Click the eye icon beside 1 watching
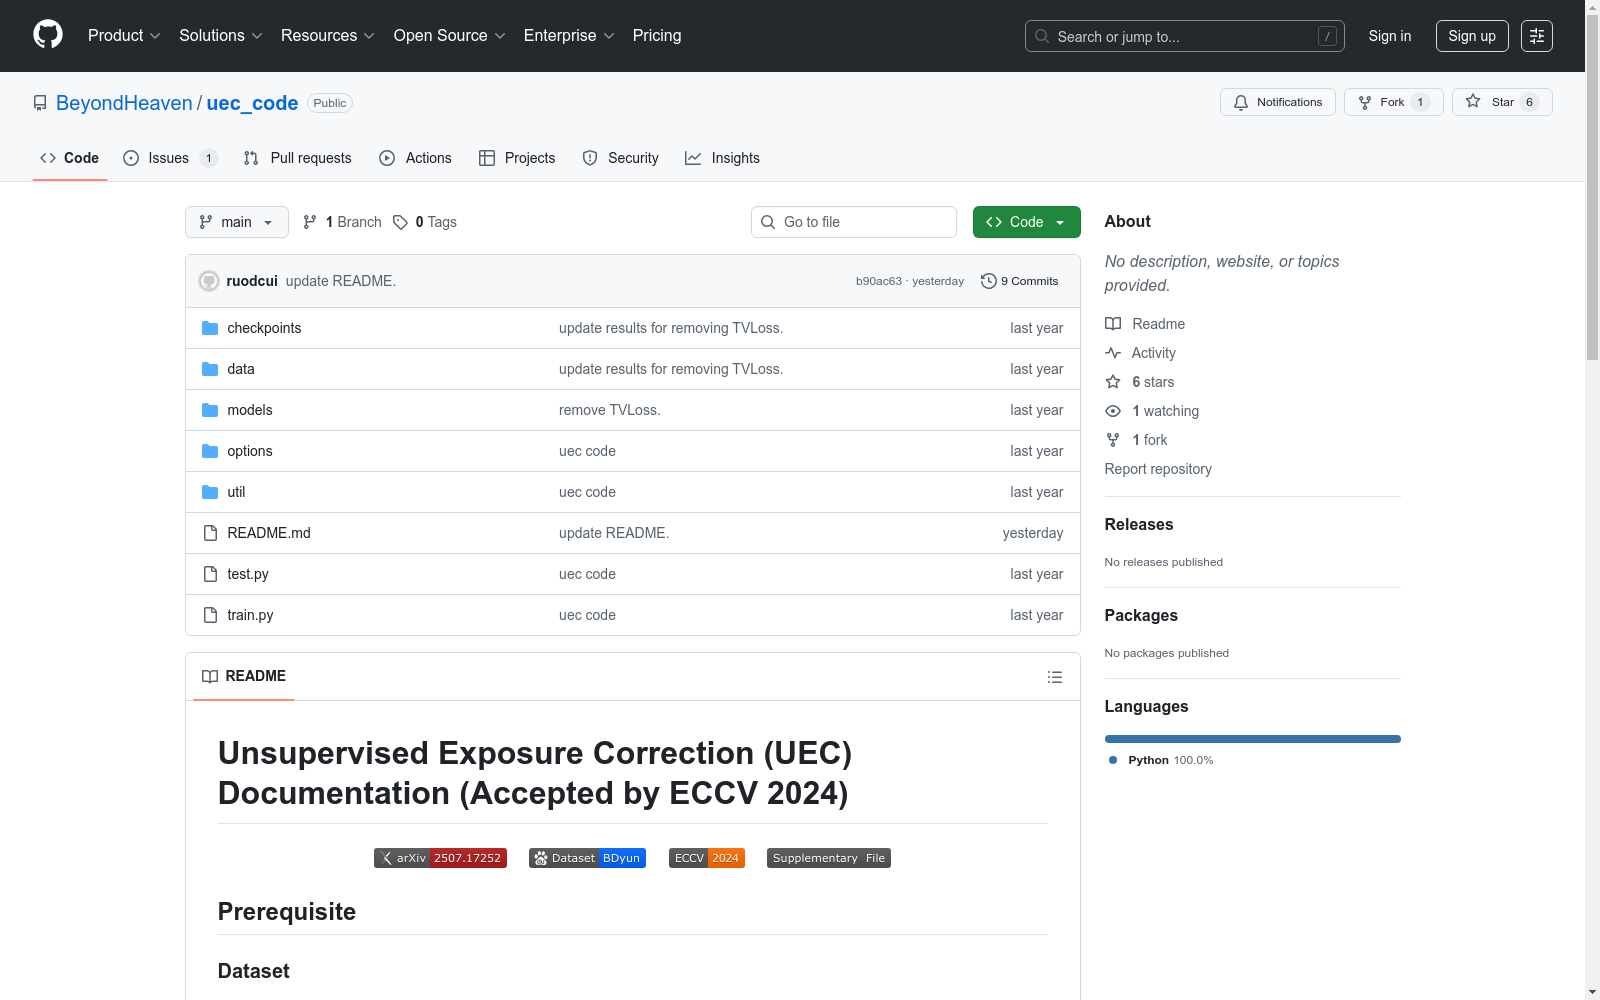The width and height of the screenshot is (1600, 1000). (x=1113, y=411)
